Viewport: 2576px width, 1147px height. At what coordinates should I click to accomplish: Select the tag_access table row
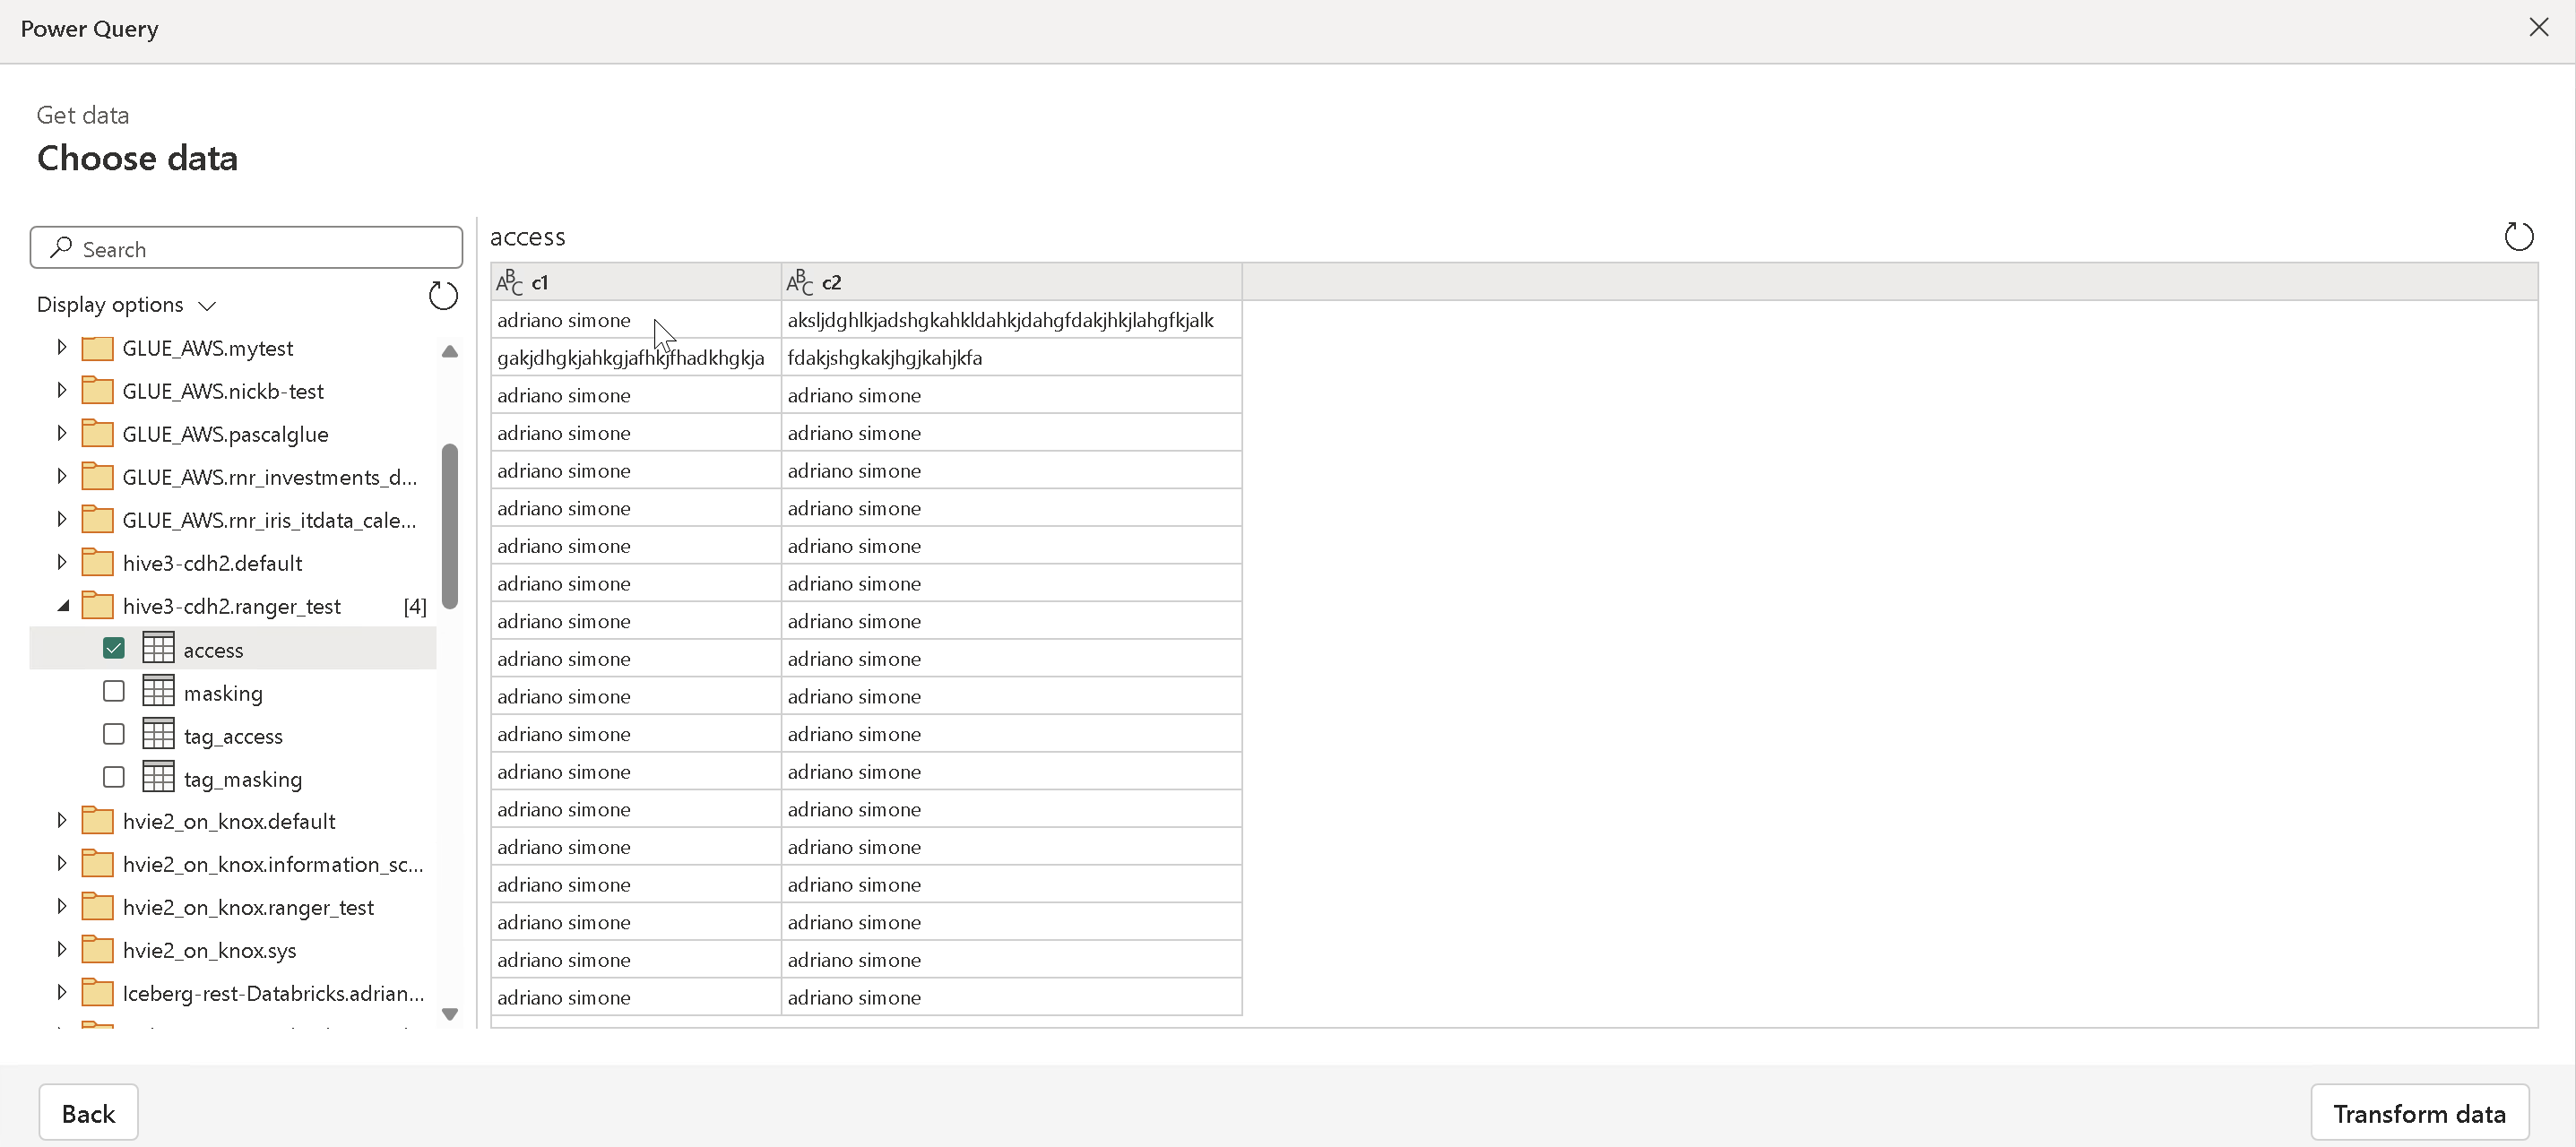pyautogui.click(x=233, y=735)
